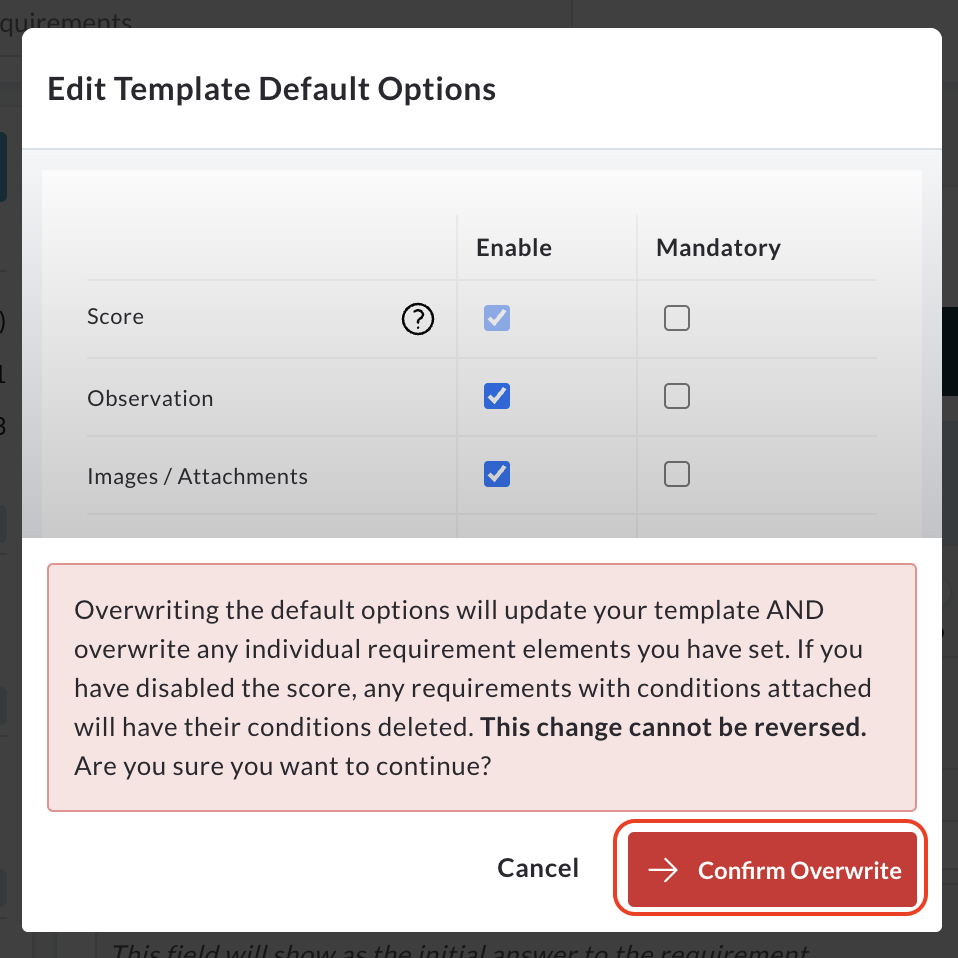
Task: Select the Mandatory column header
Action: [718, 247]
